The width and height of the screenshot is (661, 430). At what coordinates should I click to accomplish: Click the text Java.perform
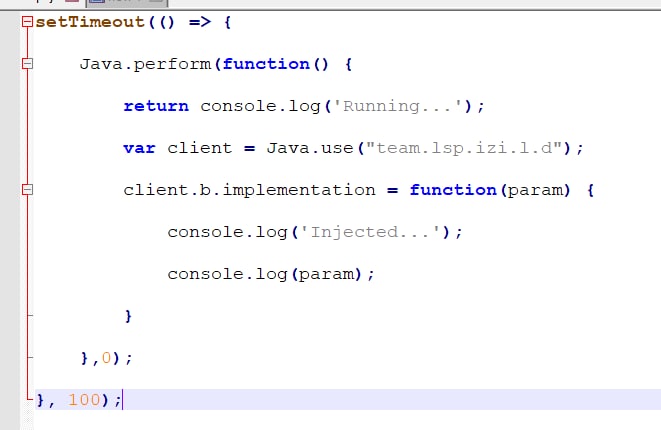point(145,64)
